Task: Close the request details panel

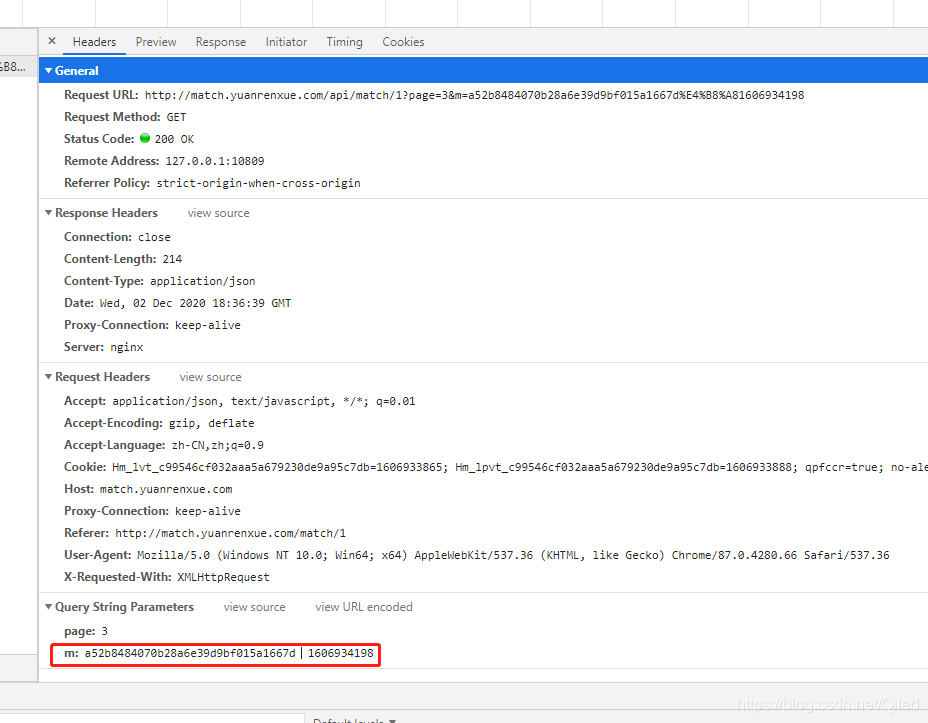Action: pyautogui.click(x=52, y=41)
